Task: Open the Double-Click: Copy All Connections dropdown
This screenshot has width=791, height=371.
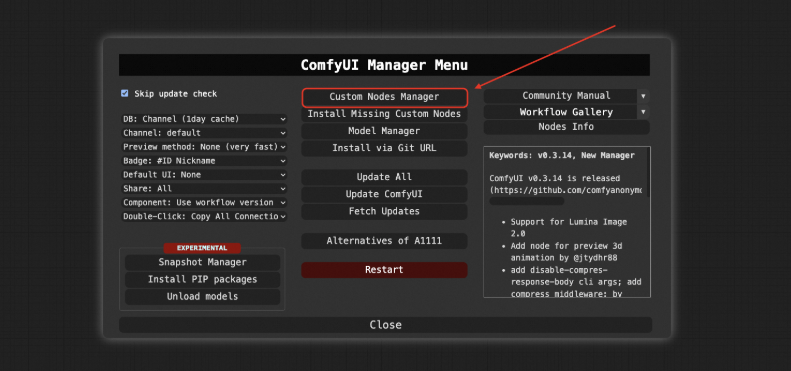Action: tap(204, 216)
